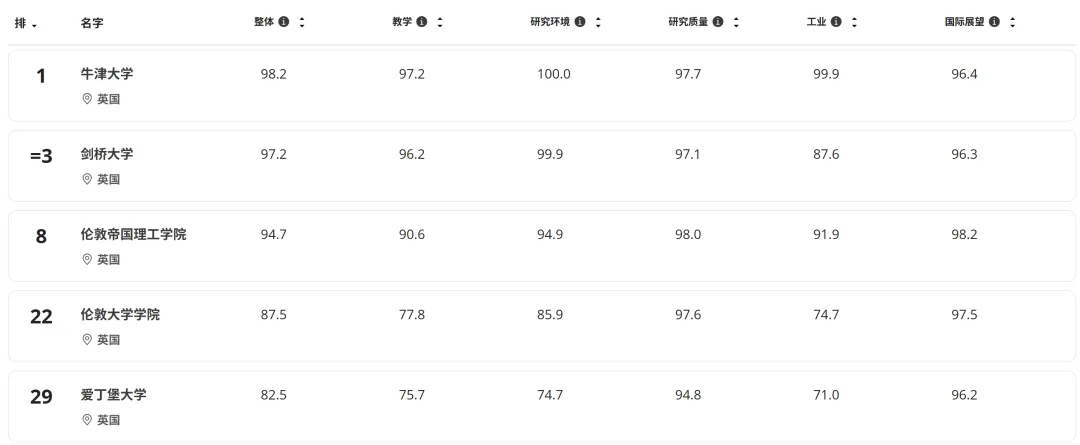The width and height of the screenshot is (1080, 445).
Task: Open the info icon for 研究质量
Action: pos(718,22)
